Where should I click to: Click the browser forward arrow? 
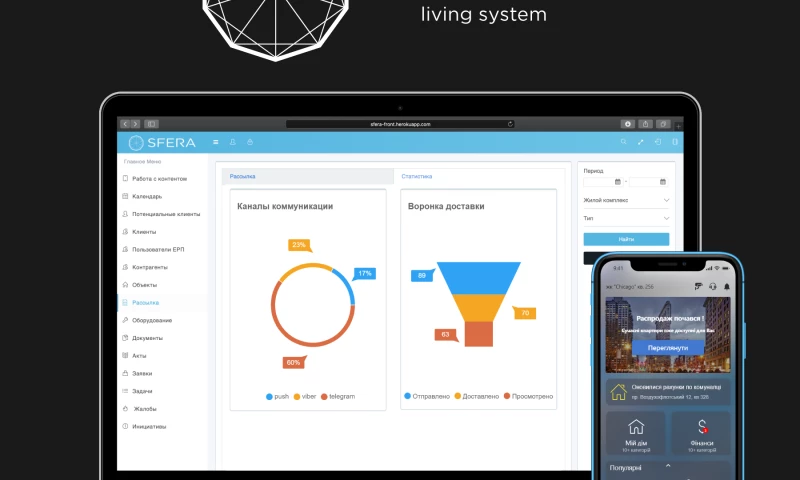point(135,124)
